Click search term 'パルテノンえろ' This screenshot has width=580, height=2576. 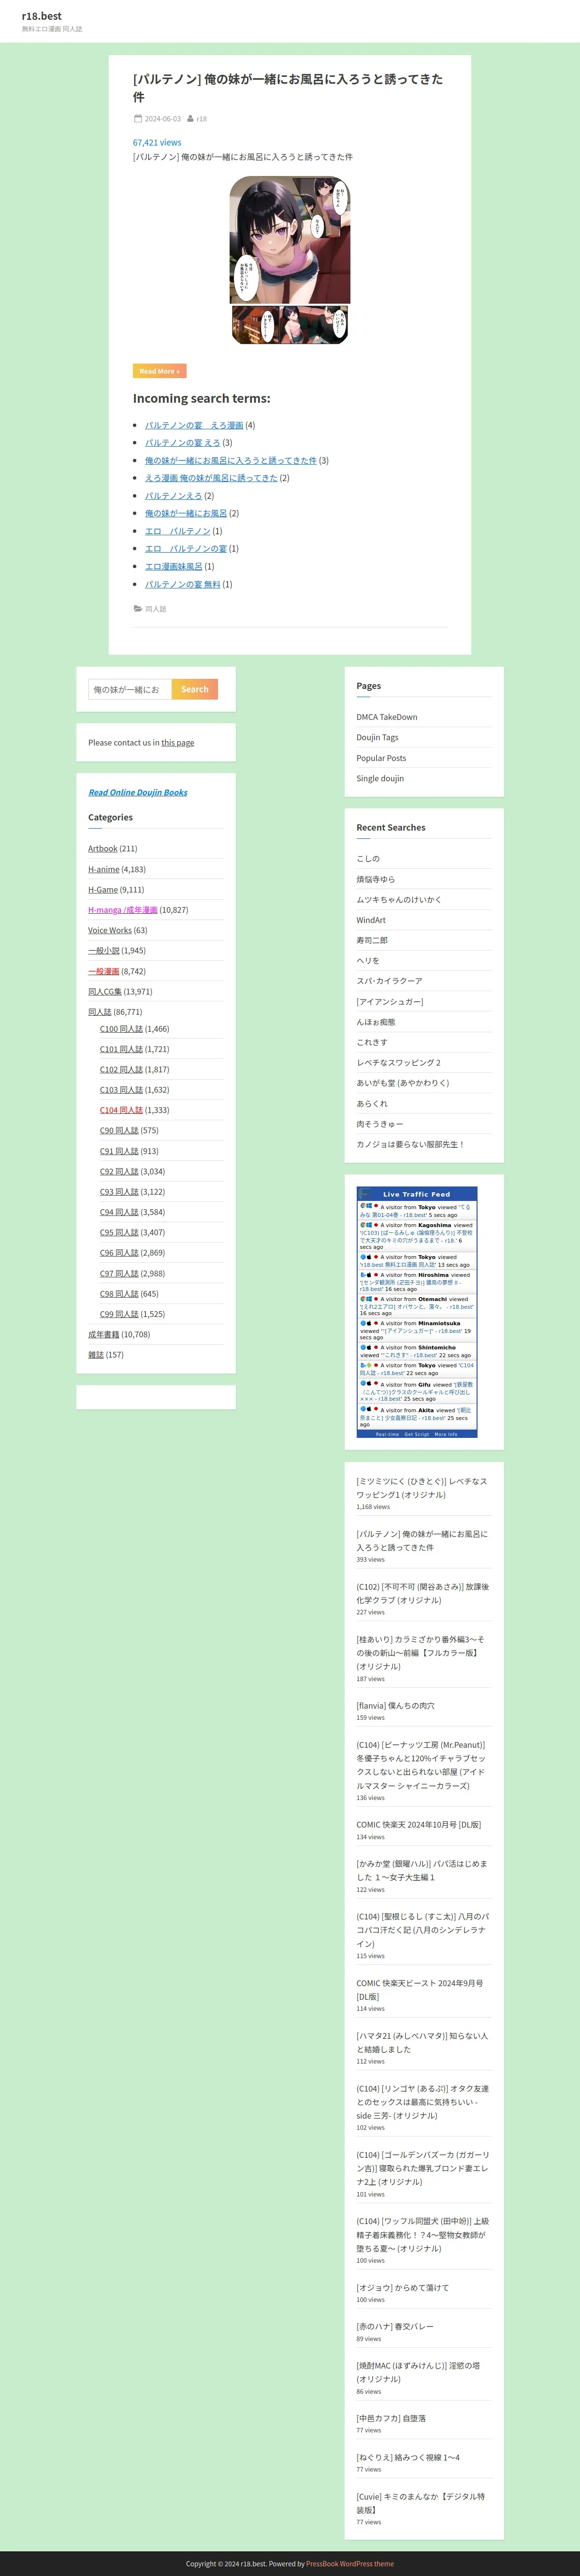click(x=173, y=496)
